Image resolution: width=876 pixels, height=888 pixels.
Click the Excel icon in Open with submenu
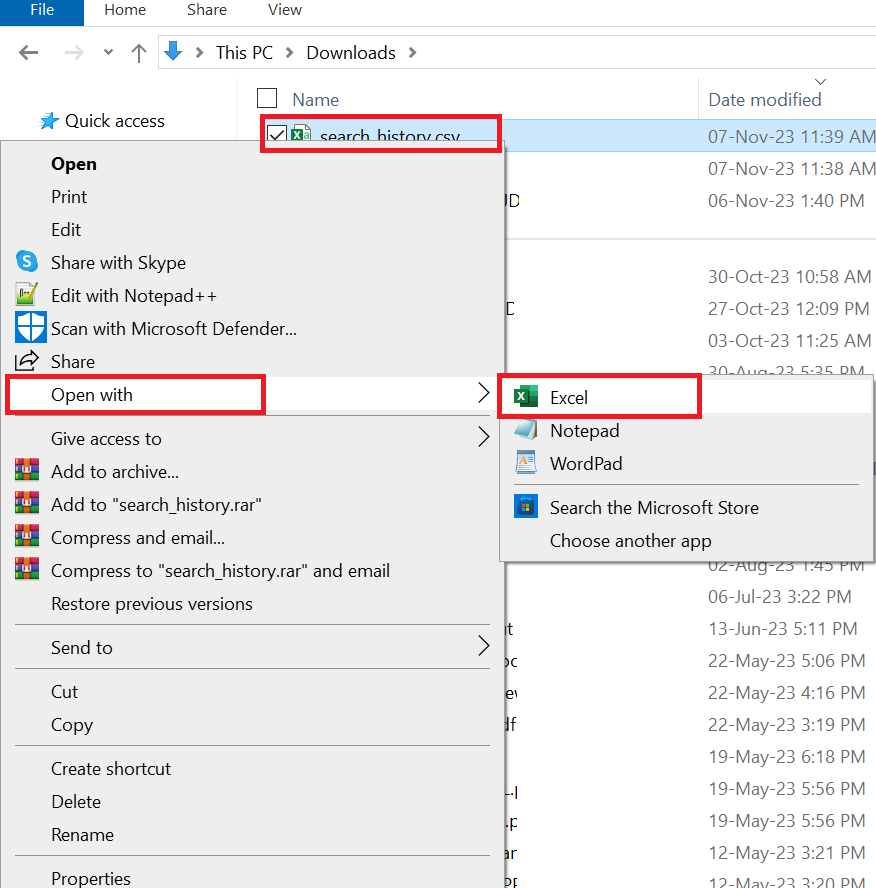[x=525, y=396]
